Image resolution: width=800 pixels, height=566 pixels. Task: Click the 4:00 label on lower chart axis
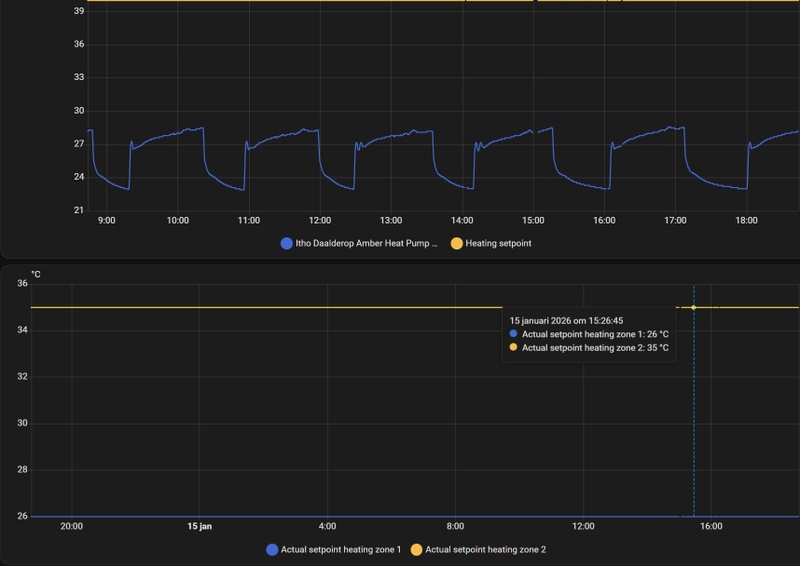point(327,526)
